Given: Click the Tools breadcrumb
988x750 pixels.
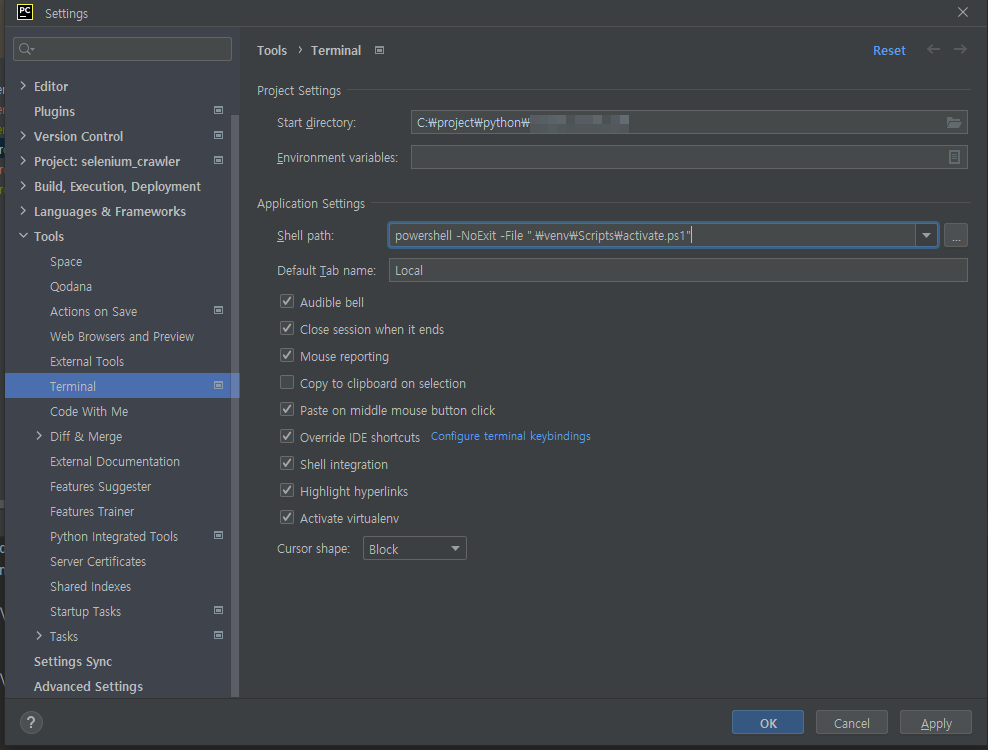Looking at the screenshot, I should coord(272,50).
